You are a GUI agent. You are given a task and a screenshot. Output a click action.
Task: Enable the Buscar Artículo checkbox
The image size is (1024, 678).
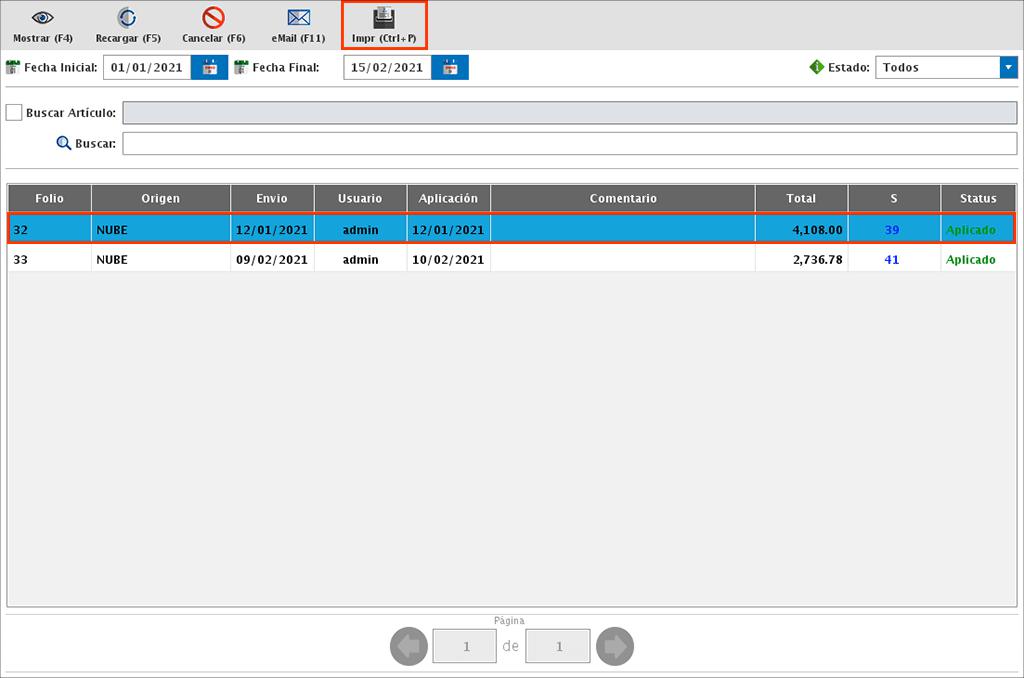14,113
